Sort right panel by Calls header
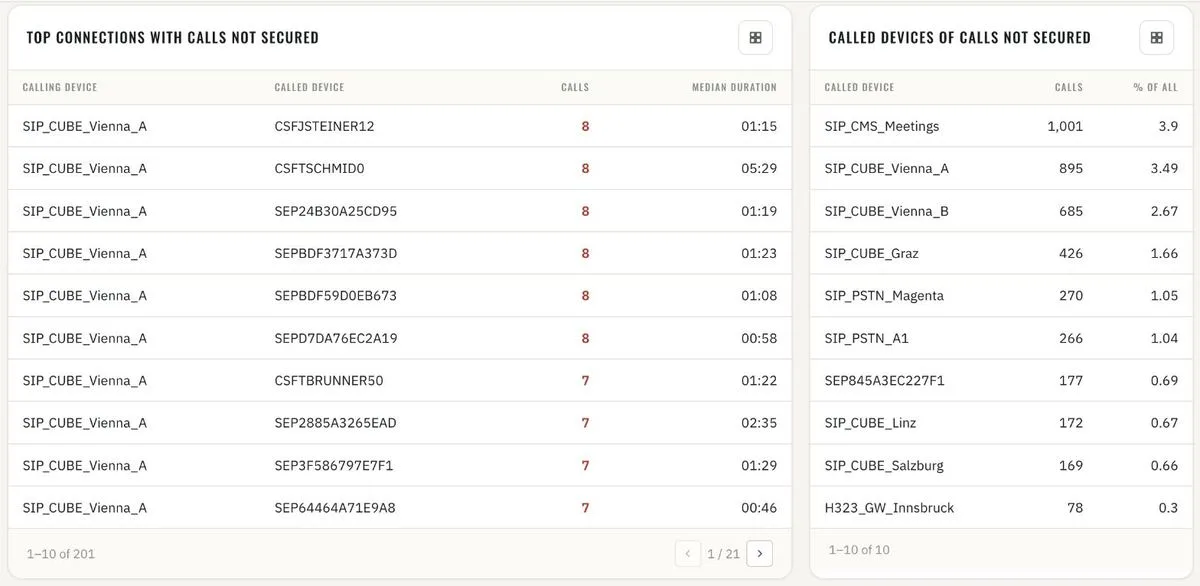This screenshot has width=1200, height=586. 1069,88
